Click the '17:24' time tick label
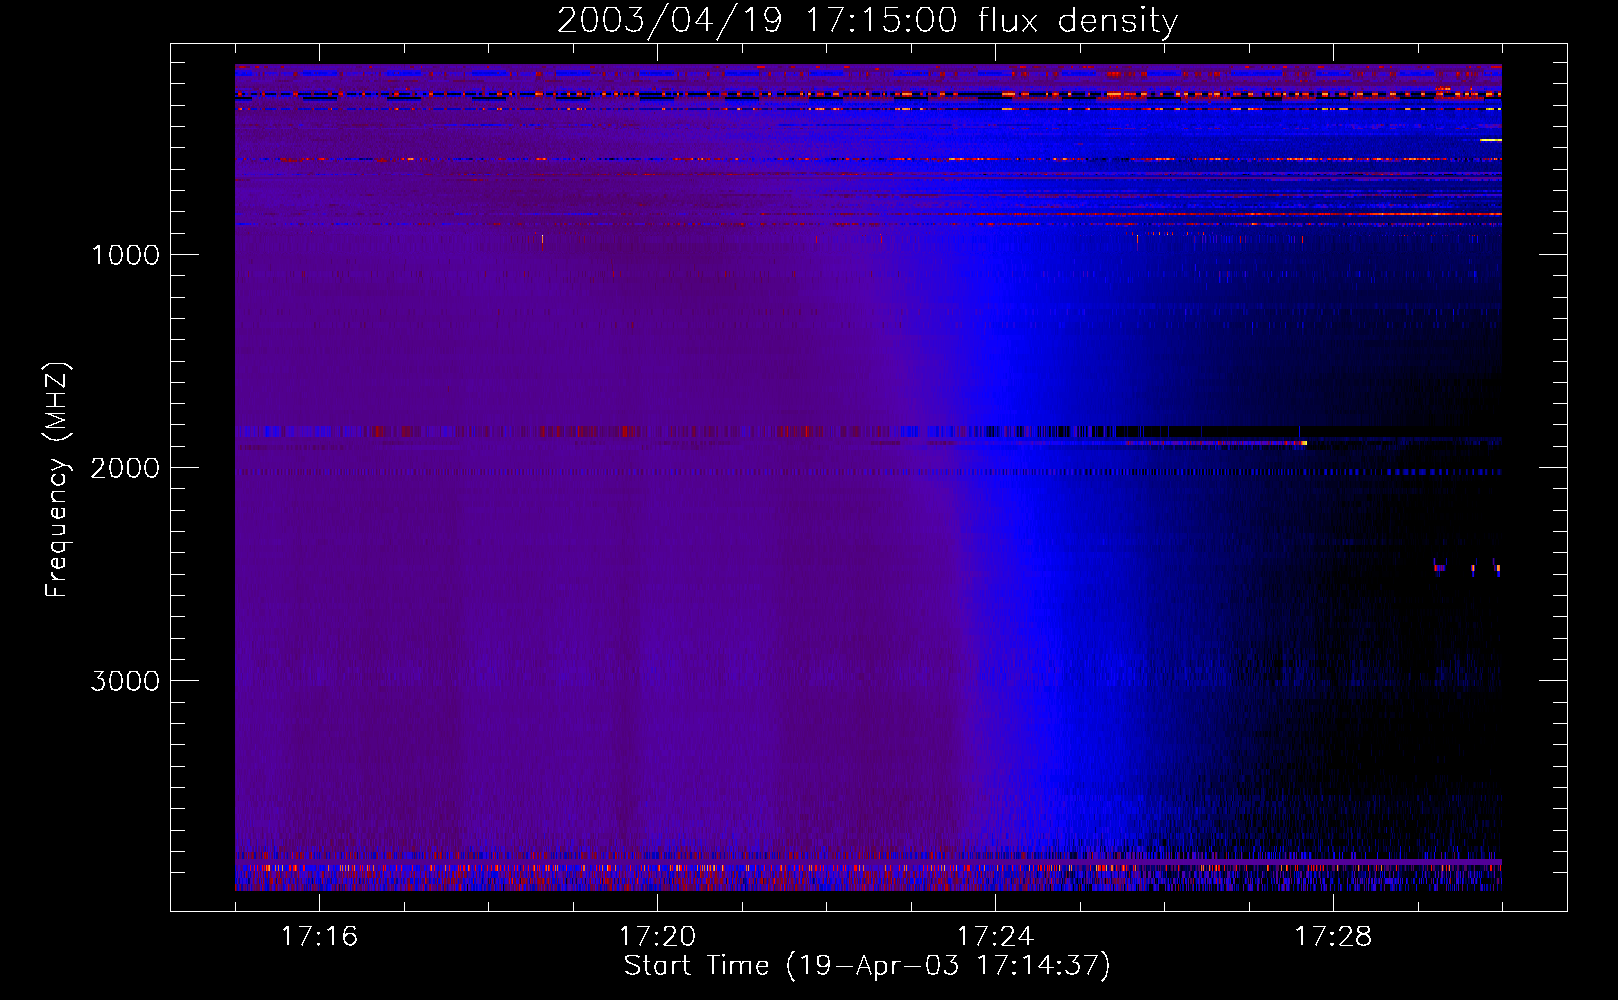The width and height of the screenshot is (1618, 1000). [995, 937]
